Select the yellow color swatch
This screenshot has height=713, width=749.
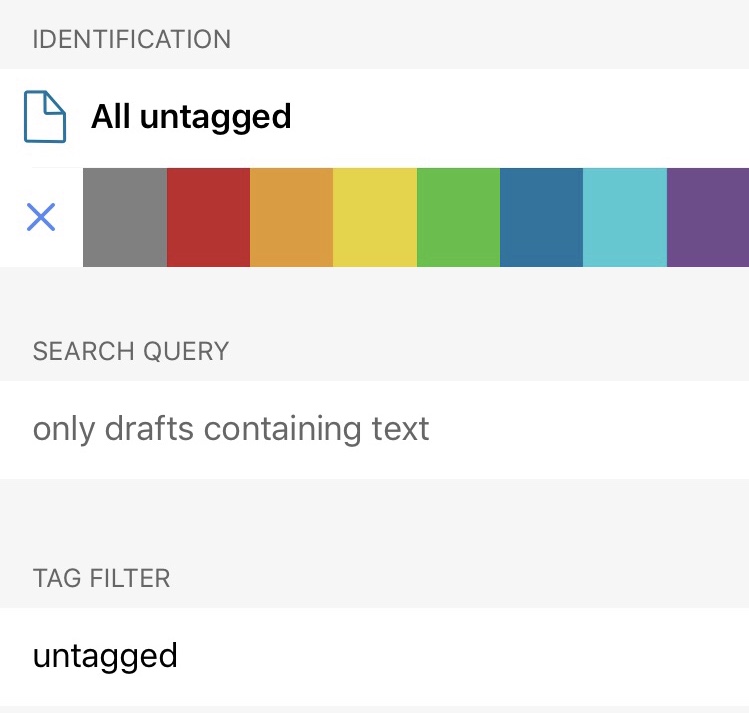click(x=374, y=217)
